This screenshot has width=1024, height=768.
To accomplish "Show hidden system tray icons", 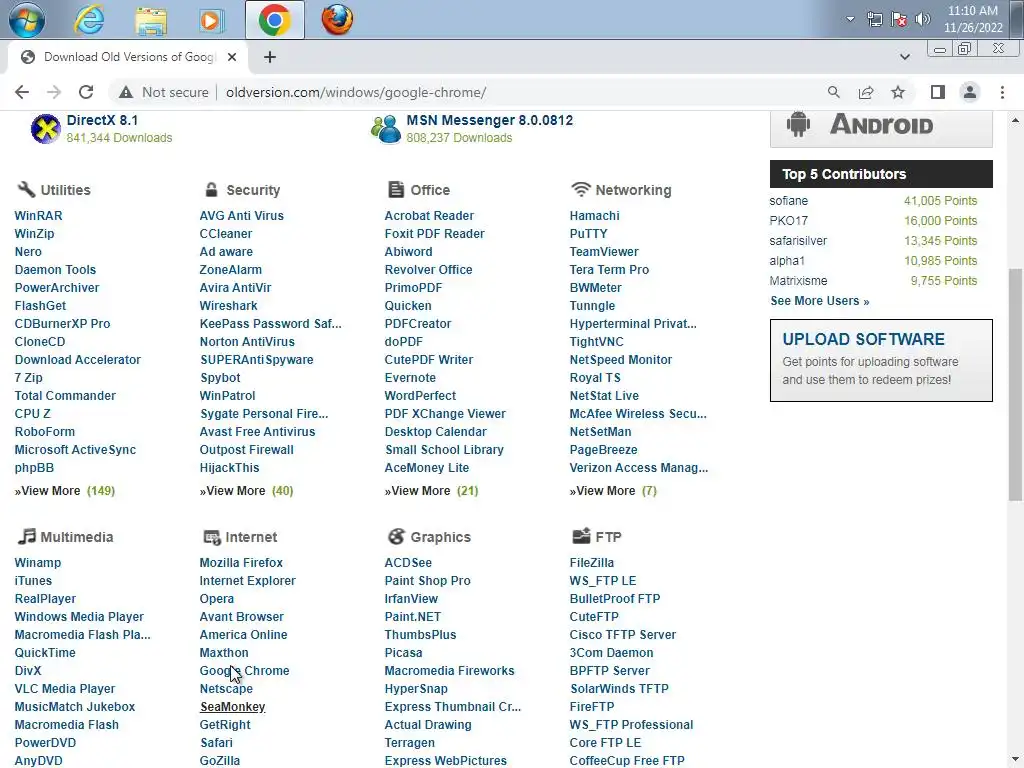I will tap(850, 19).
